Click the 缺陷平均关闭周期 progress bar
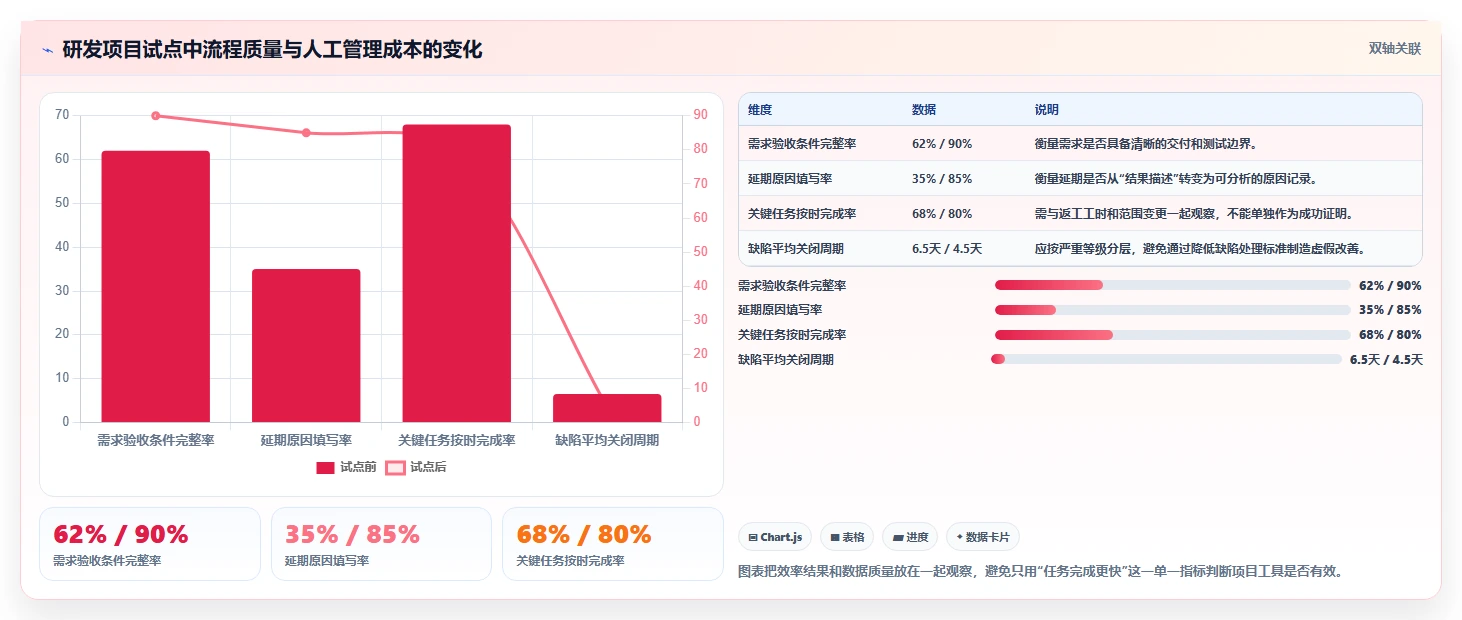This screenshot has width=1462, height=620. 1166,359
